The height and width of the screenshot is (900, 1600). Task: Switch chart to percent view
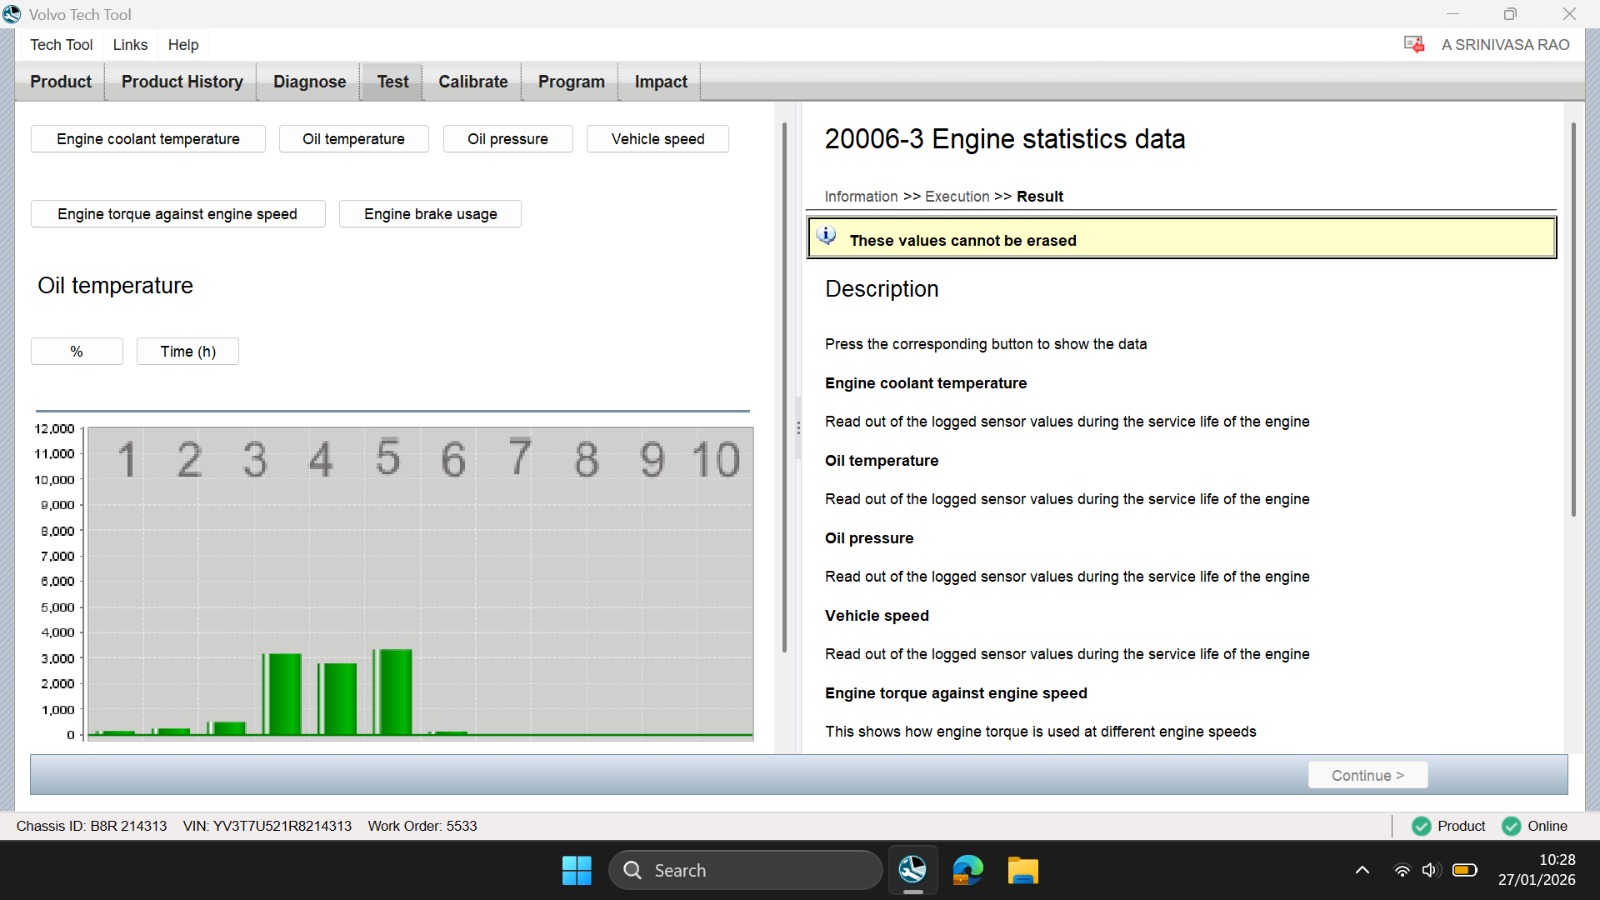pyautogui.click(x=77, y=351)
